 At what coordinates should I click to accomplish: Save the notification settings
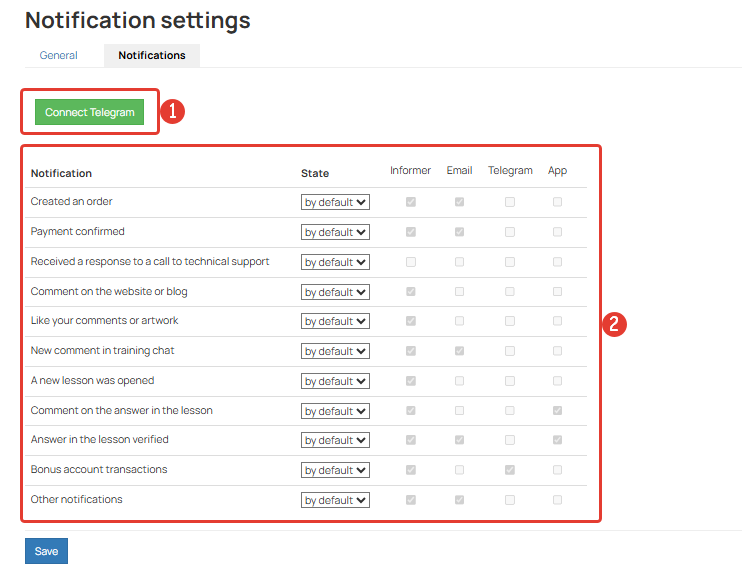[46, 551]
